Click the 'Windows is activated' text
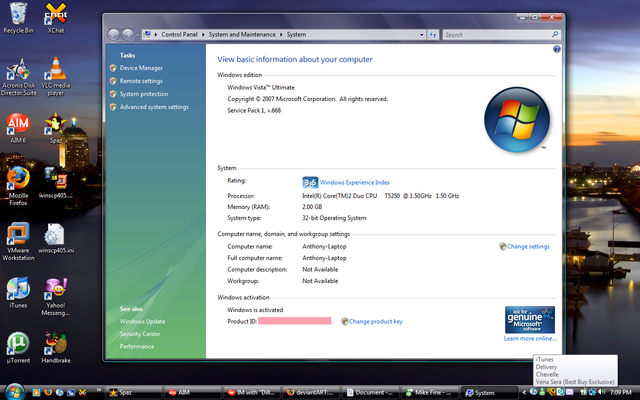The height and width of the screenshot is (400, 640). [x=255, y=310]
